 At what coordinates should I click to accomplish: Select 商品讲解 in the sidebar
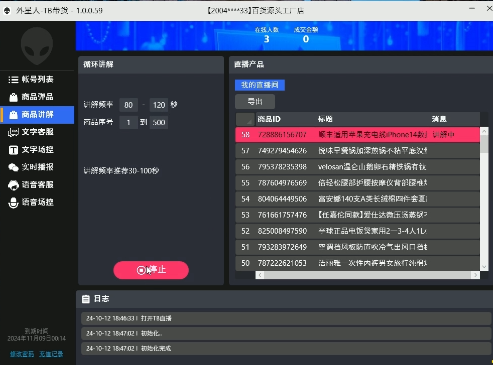(x=37, y=115)
